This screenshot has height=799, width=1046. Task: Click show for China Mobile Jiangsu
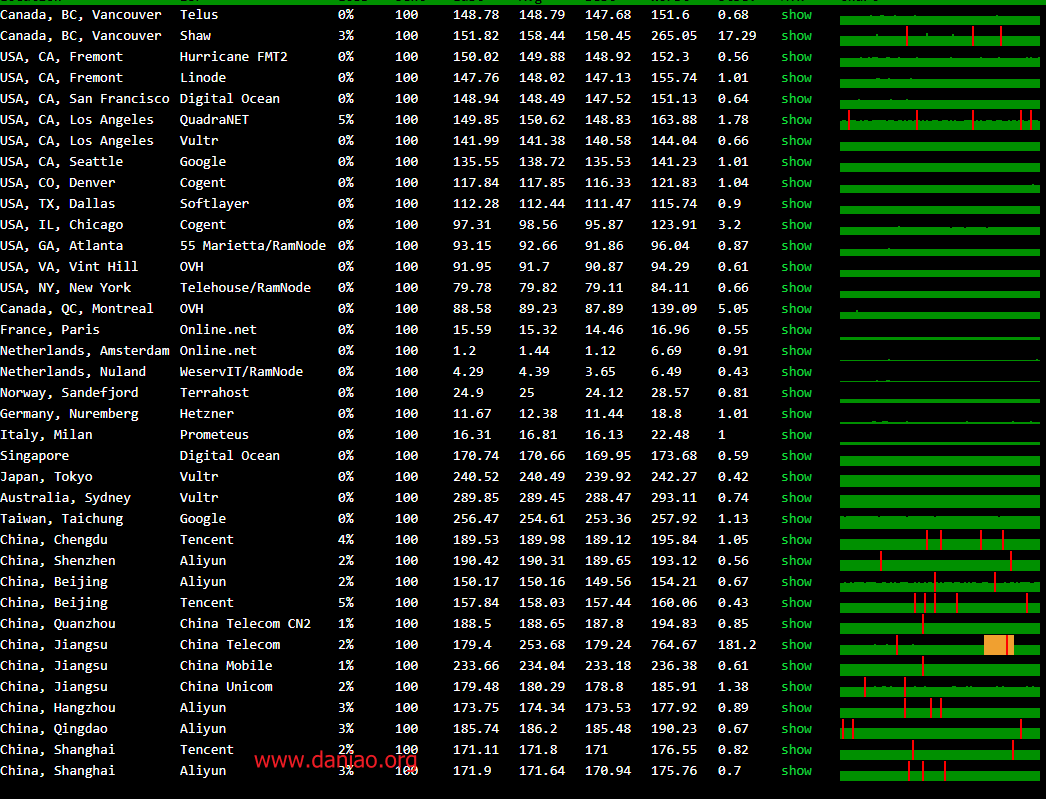[797, 666]
